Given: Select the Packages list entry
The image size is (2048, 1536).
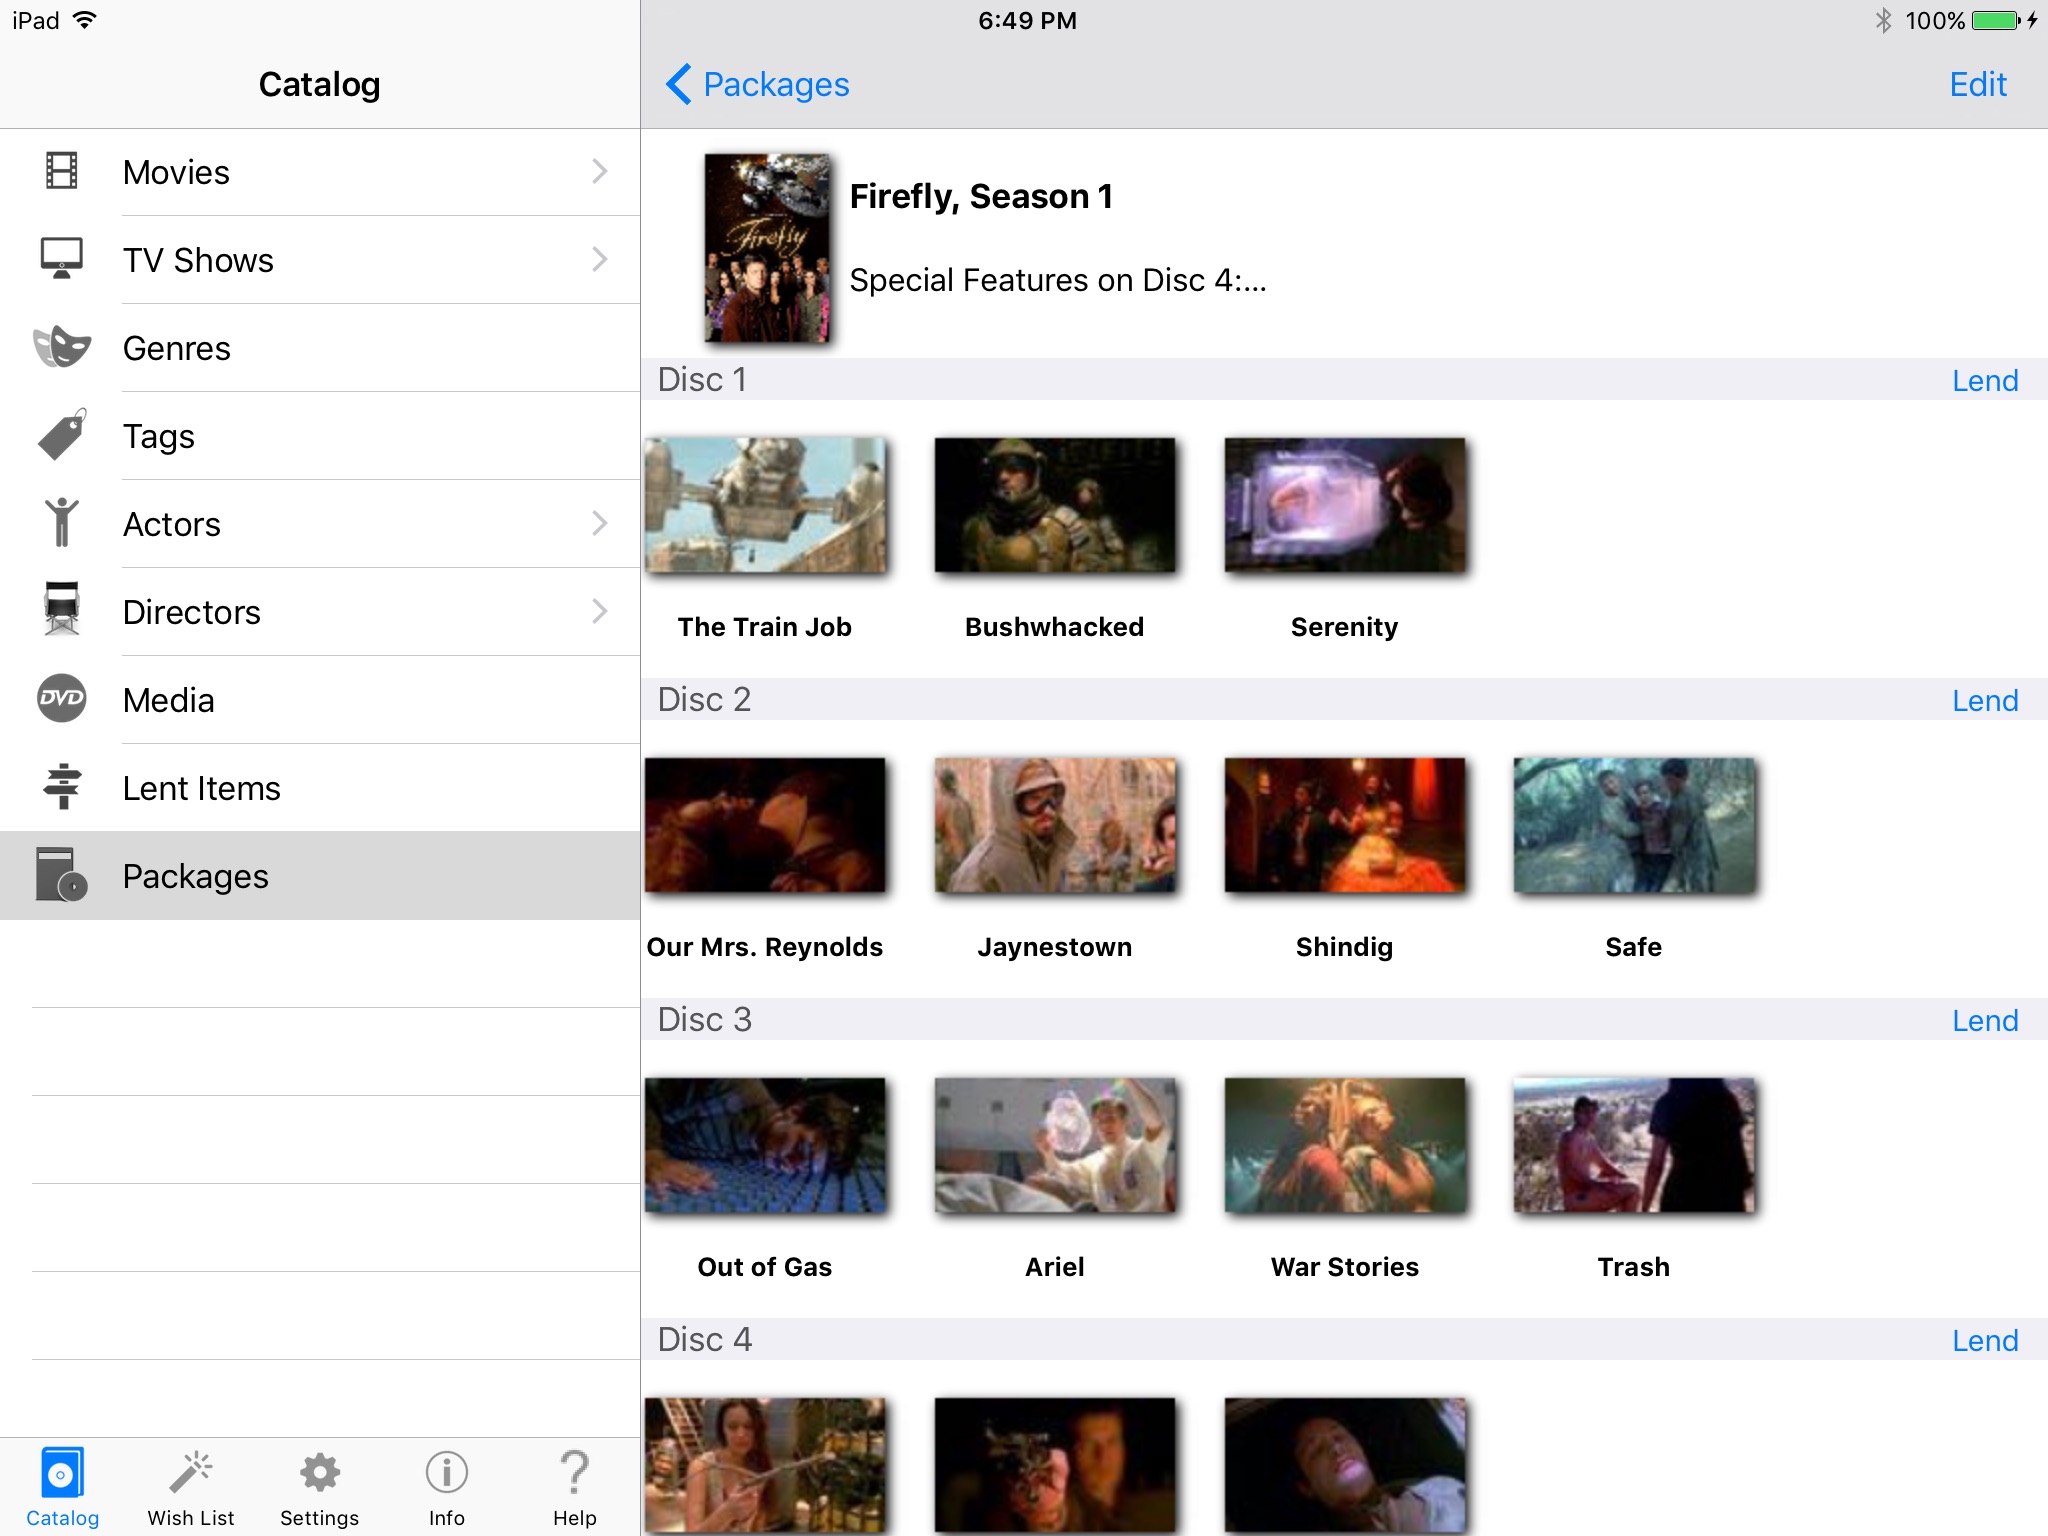Looking at the screenshot, I should (x=320, y=876).
